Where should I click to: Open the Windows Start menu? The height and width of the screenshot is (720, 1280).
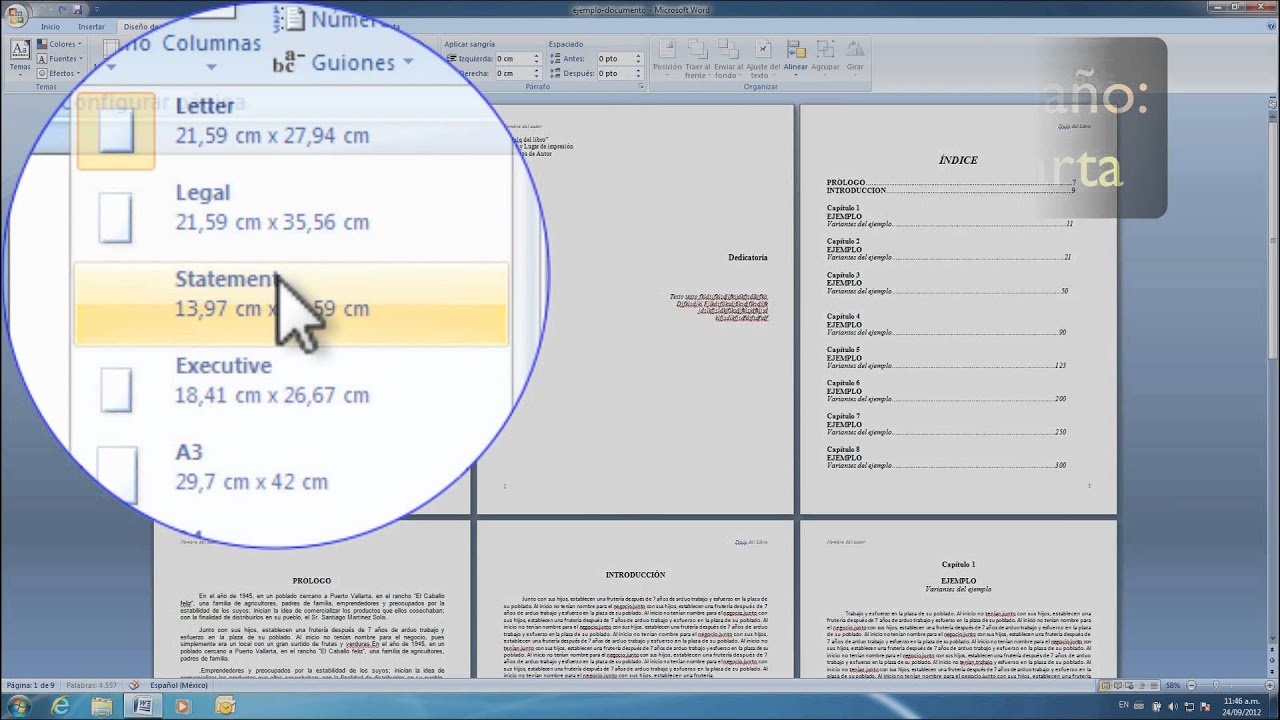[x=20, y=706]
